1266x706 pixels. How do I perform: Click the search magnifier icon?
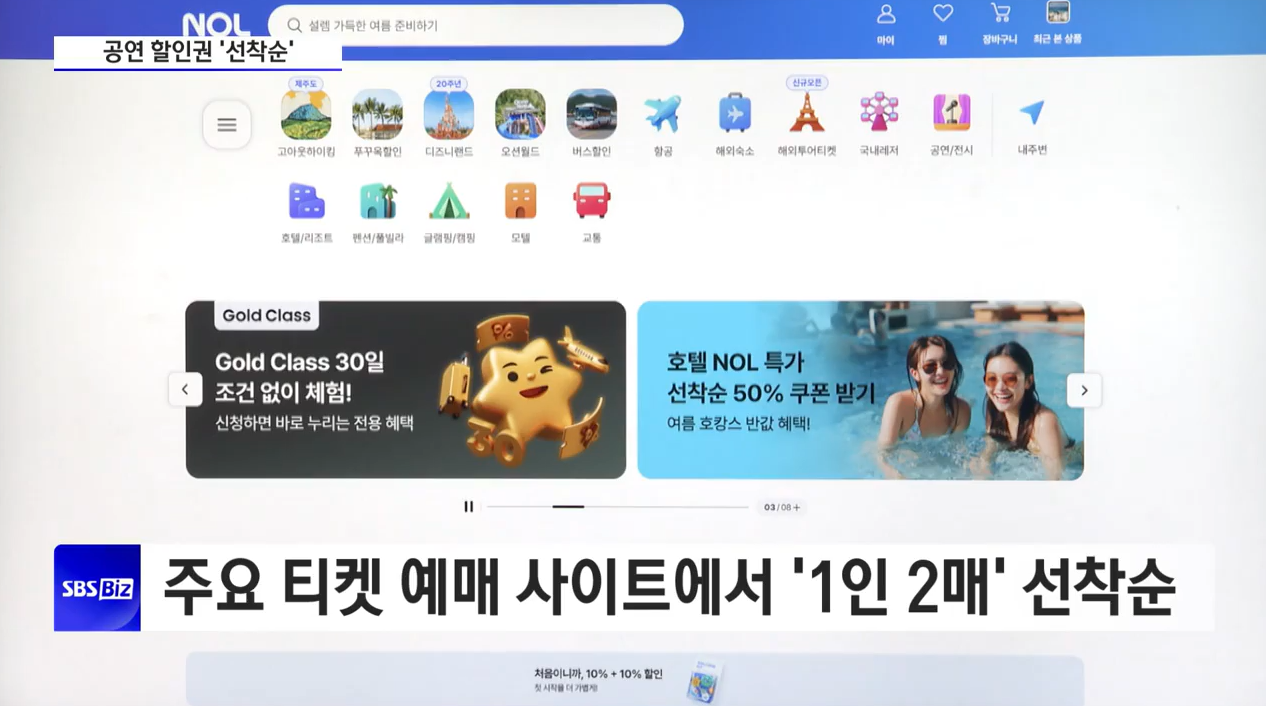tap(294, 25)
